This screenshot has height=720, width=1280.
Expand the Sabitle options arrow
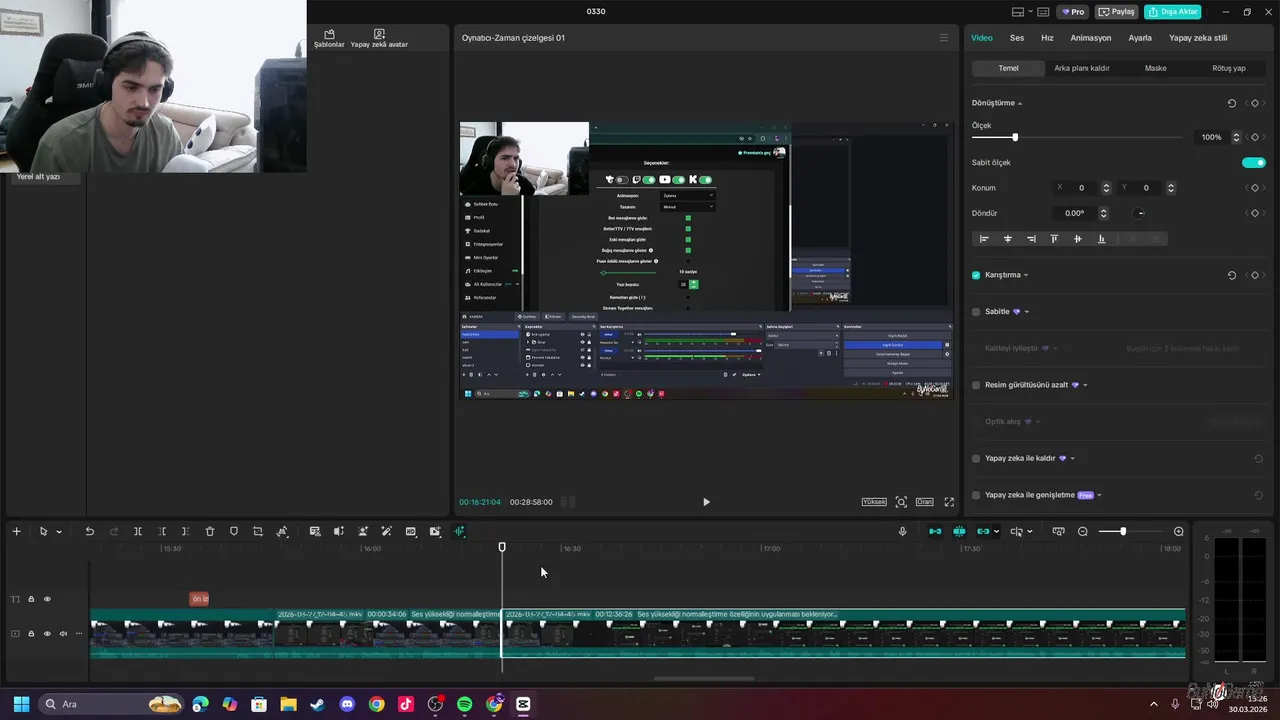click(x=1027, y=312)
